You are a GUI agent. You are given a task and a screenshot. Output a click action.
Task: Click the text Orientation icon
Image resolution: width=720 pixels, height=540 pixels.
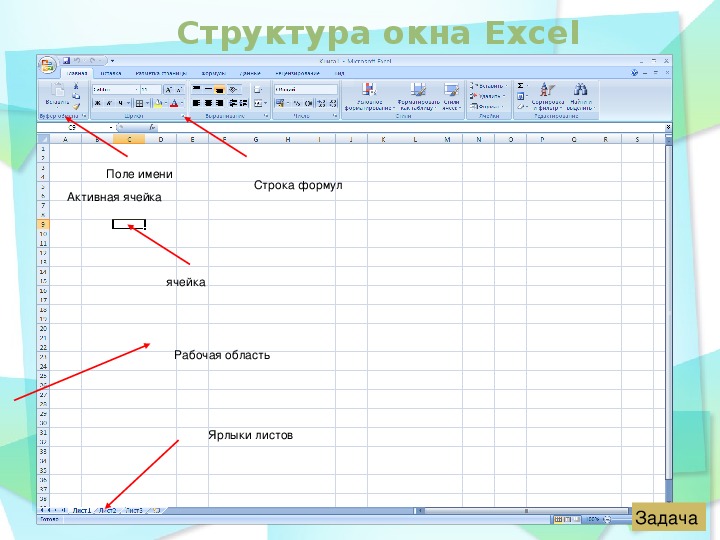coord(233,90)
